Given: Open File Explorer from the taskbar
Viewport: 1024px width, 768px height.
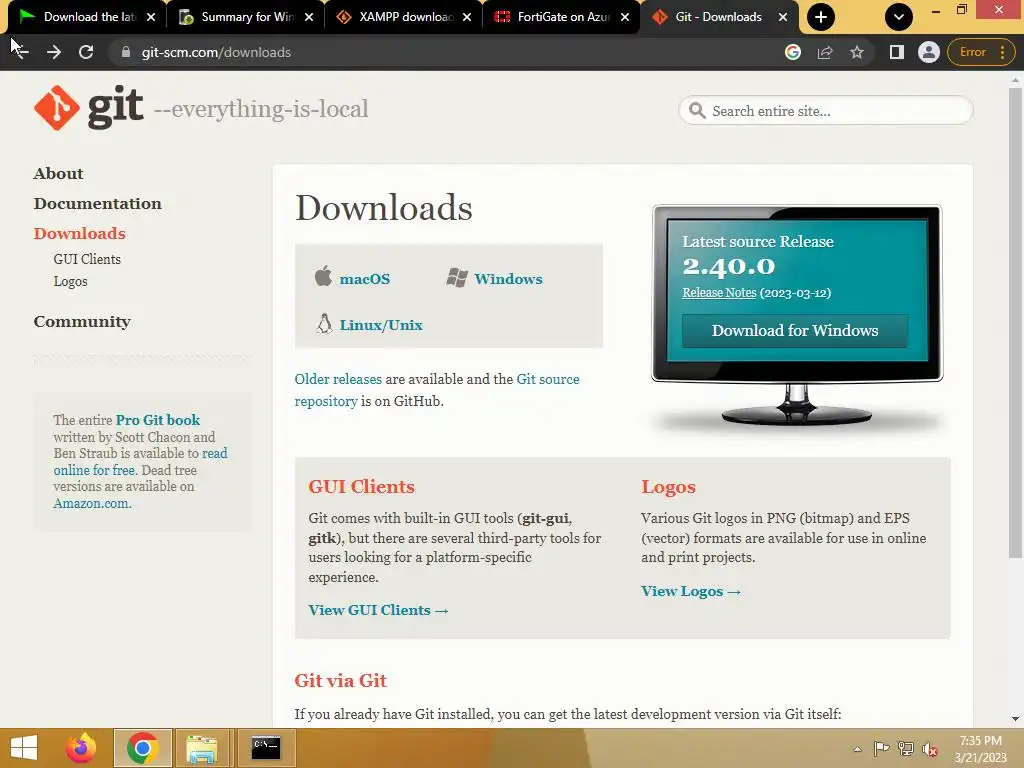Looking at the screenshot, I should click(202, 748).
